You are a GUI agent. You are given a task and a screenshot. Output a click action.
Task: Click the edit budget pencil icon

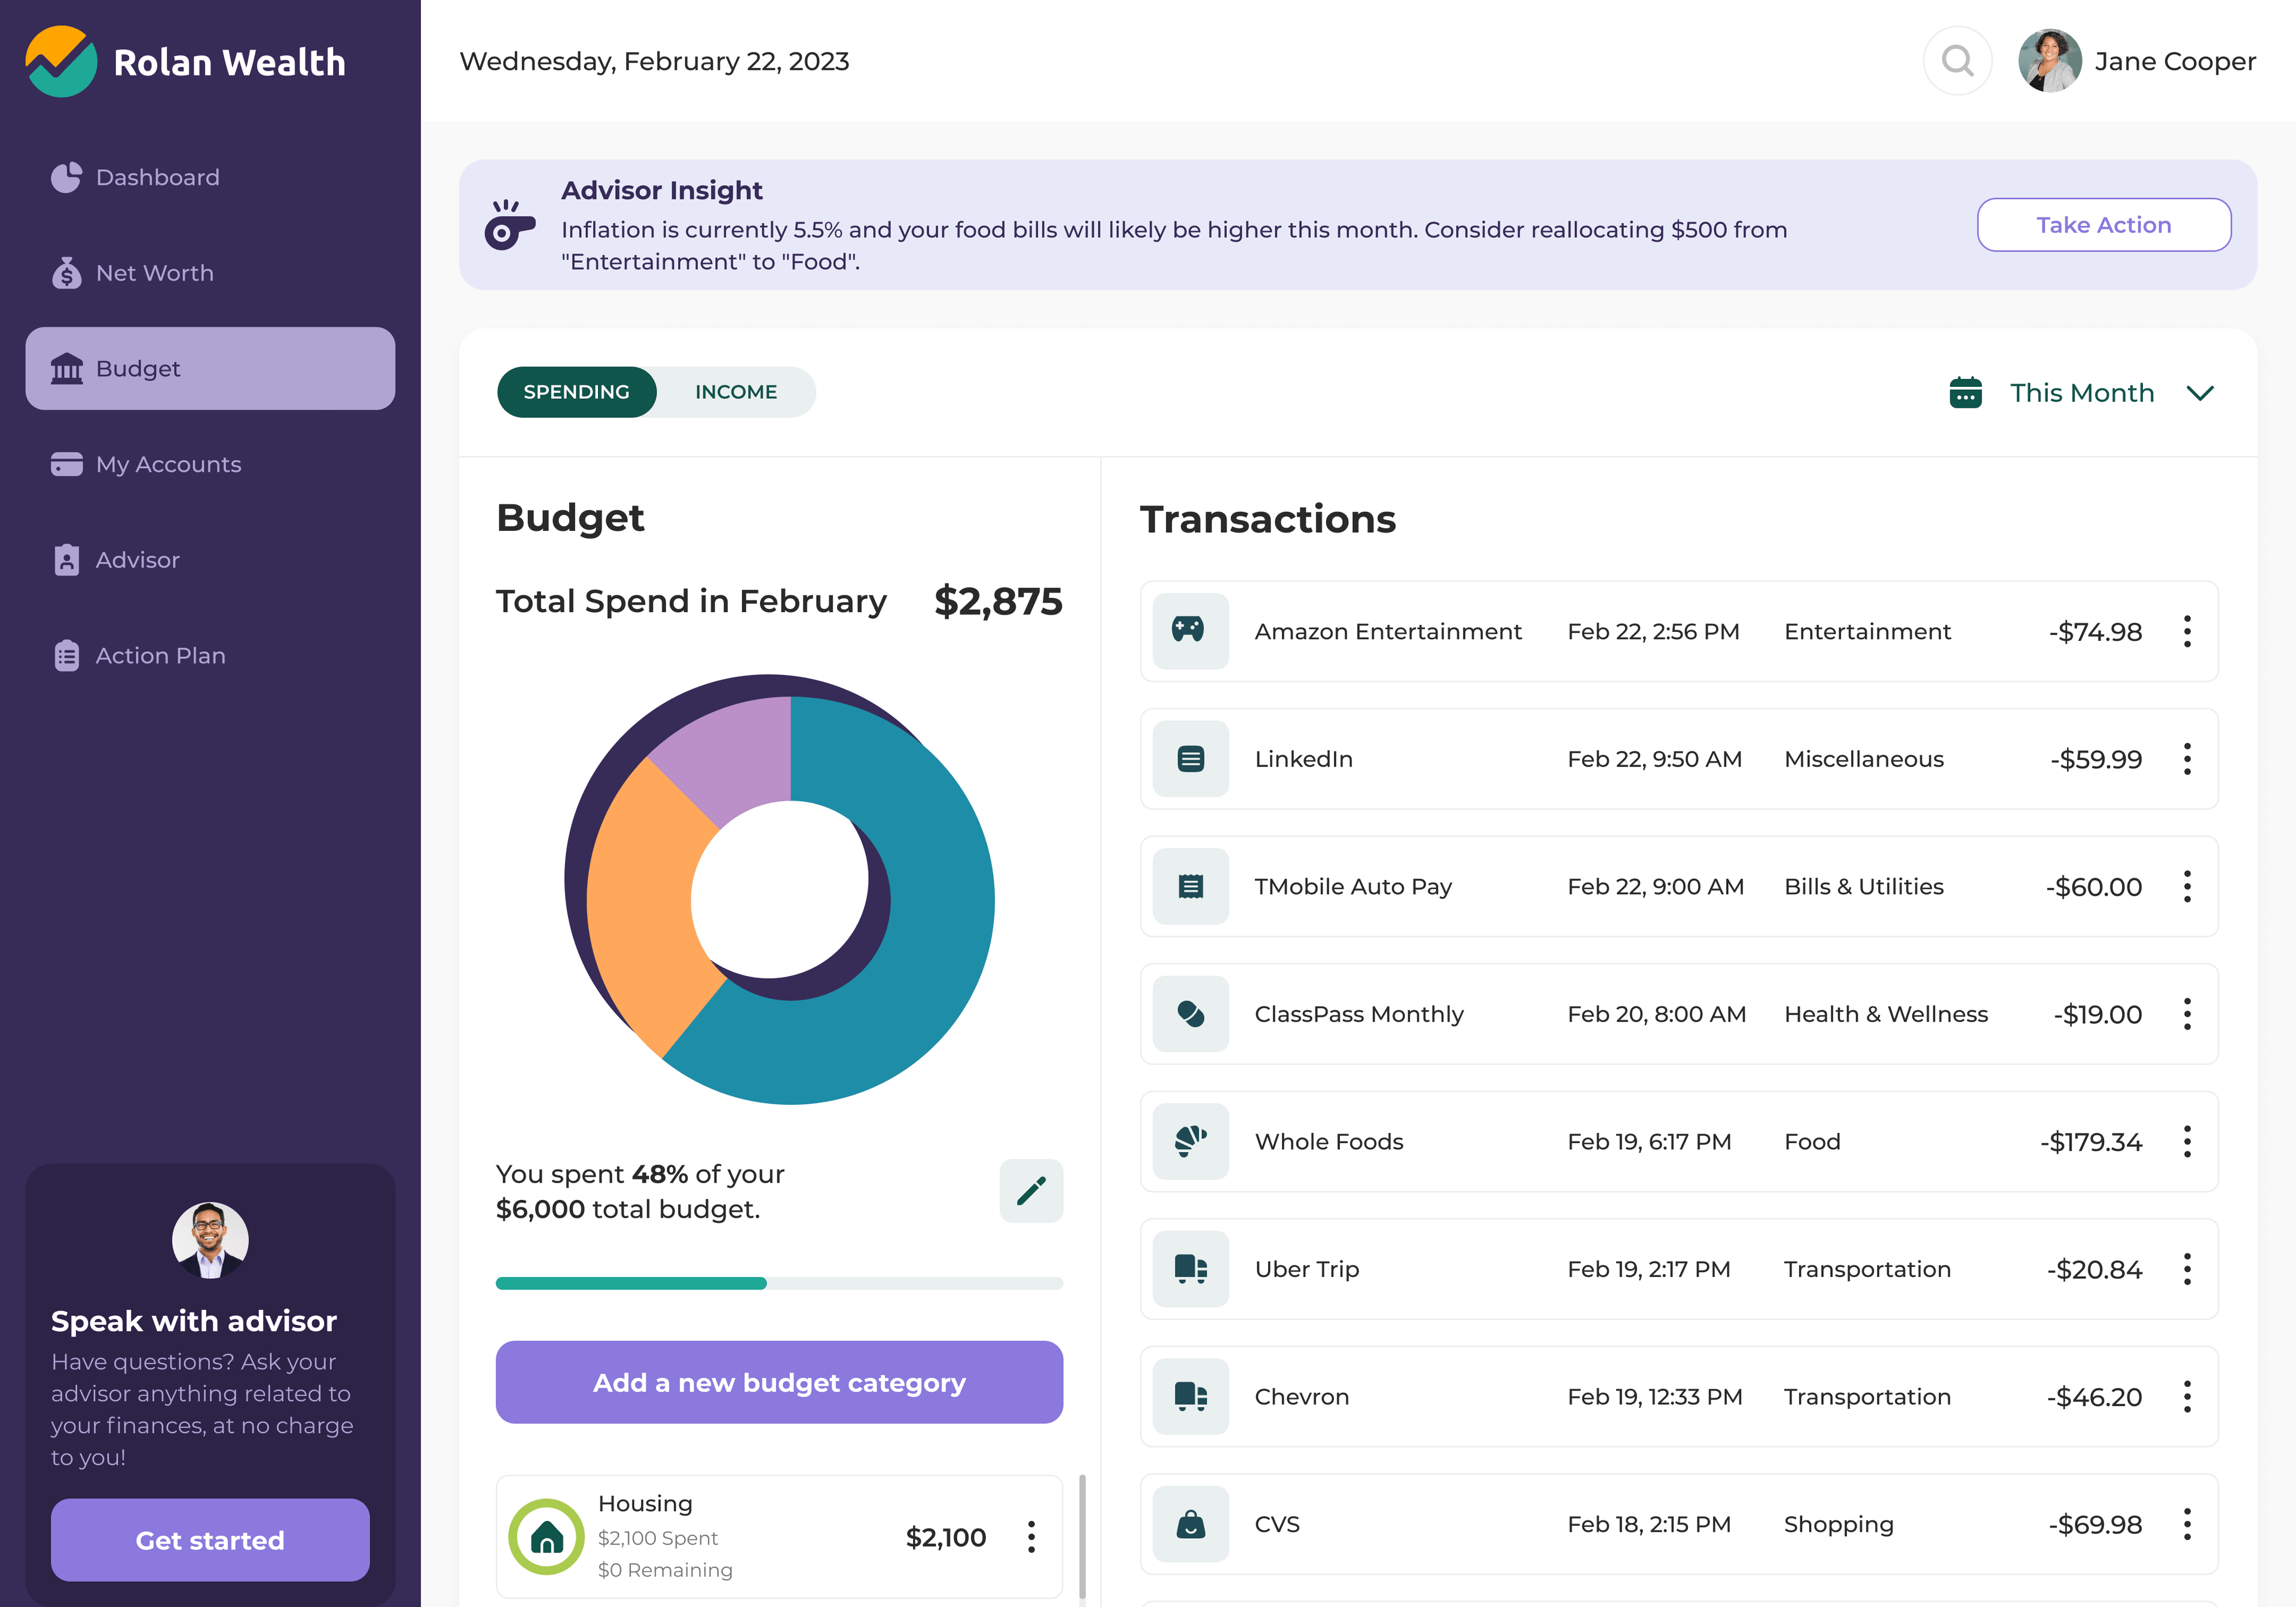pos(1031,1190)
